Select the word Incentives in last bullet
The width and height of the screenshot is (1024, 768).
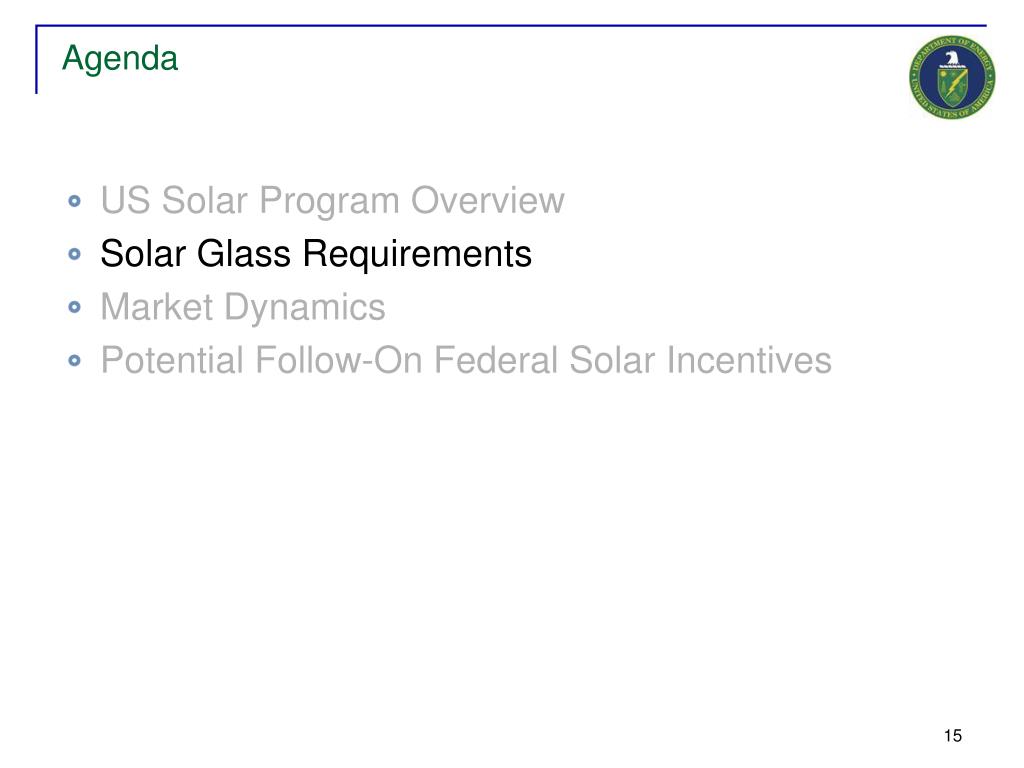click(749, 360)
